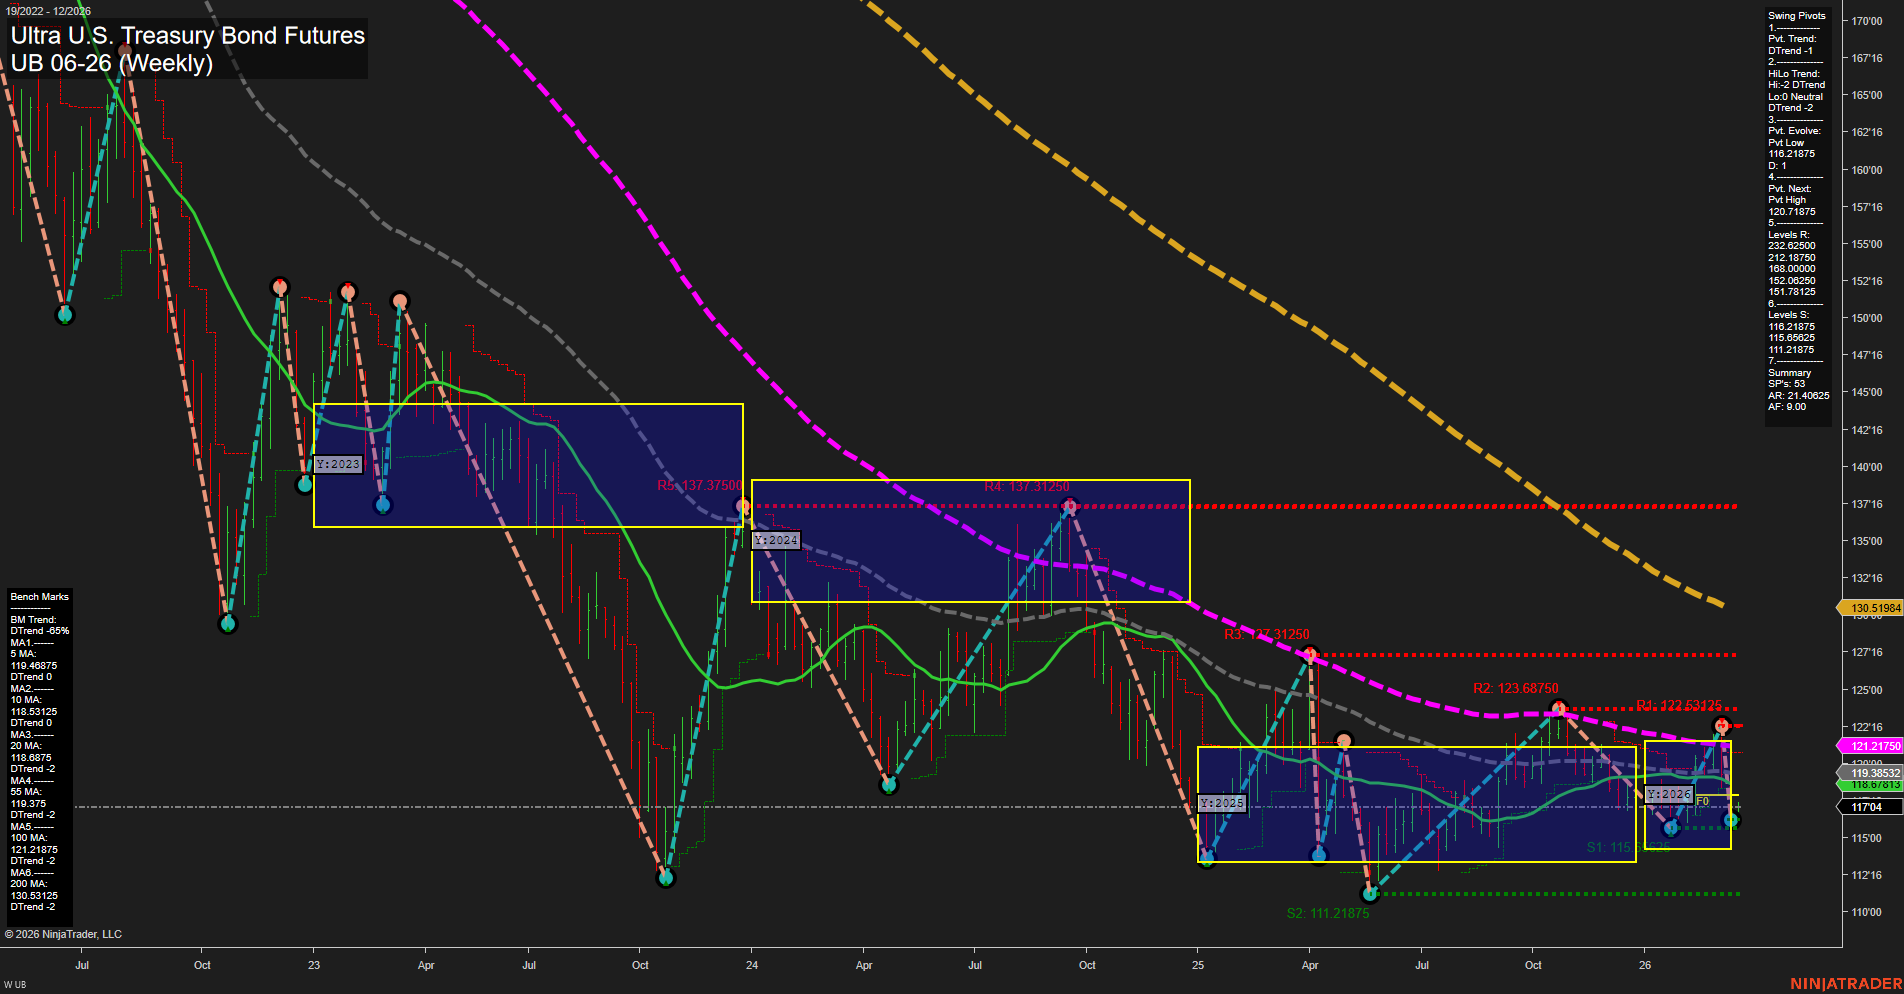The height and width of the screenshot is (994, 1904).
Task: Click the Y:2025 year range label
Action: pyautogui.click(x=1222, y=802)
